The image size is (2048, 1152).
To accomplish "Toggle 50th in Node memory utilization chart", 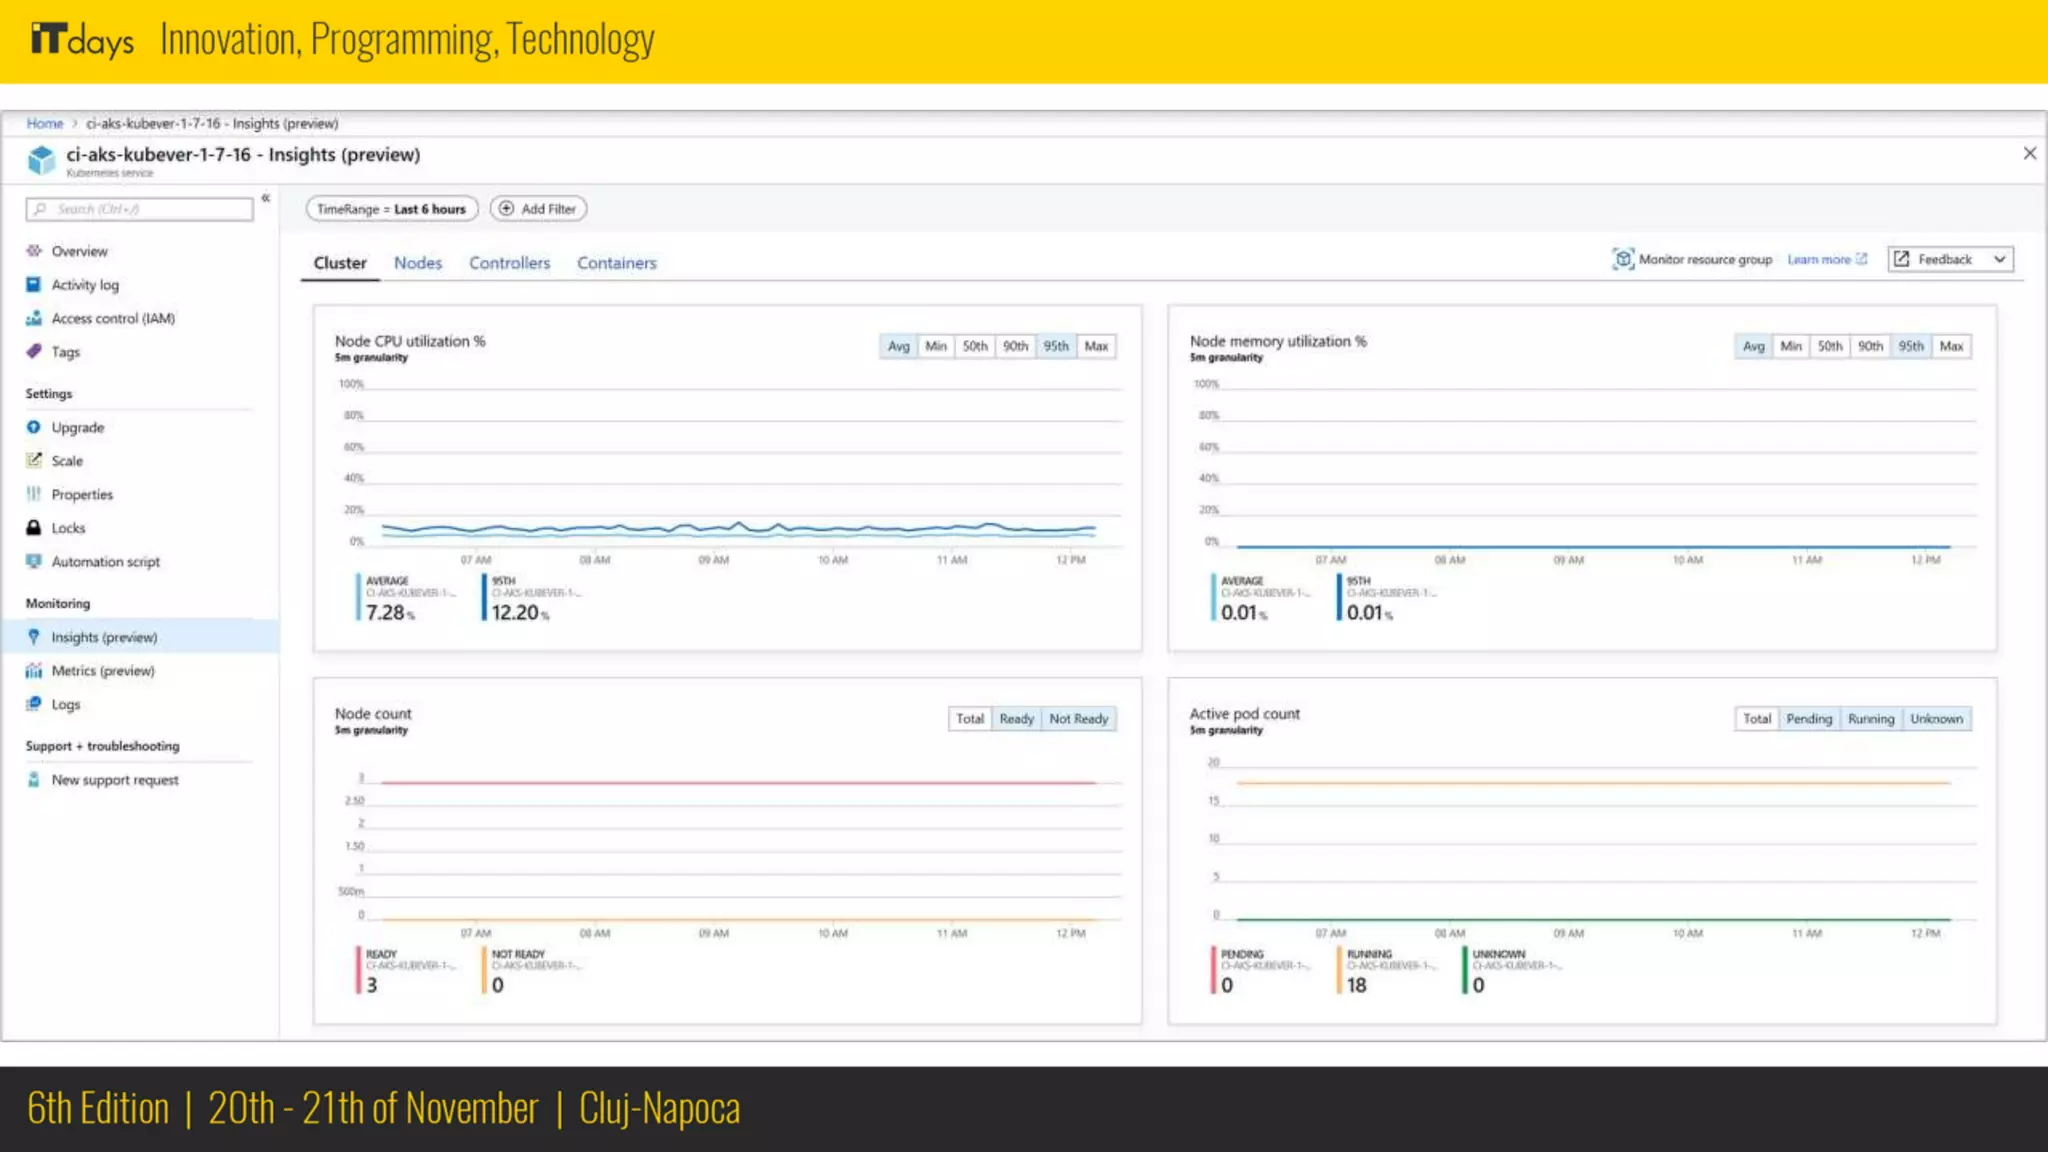I will pyautogui.click(x=1829, y=346).
